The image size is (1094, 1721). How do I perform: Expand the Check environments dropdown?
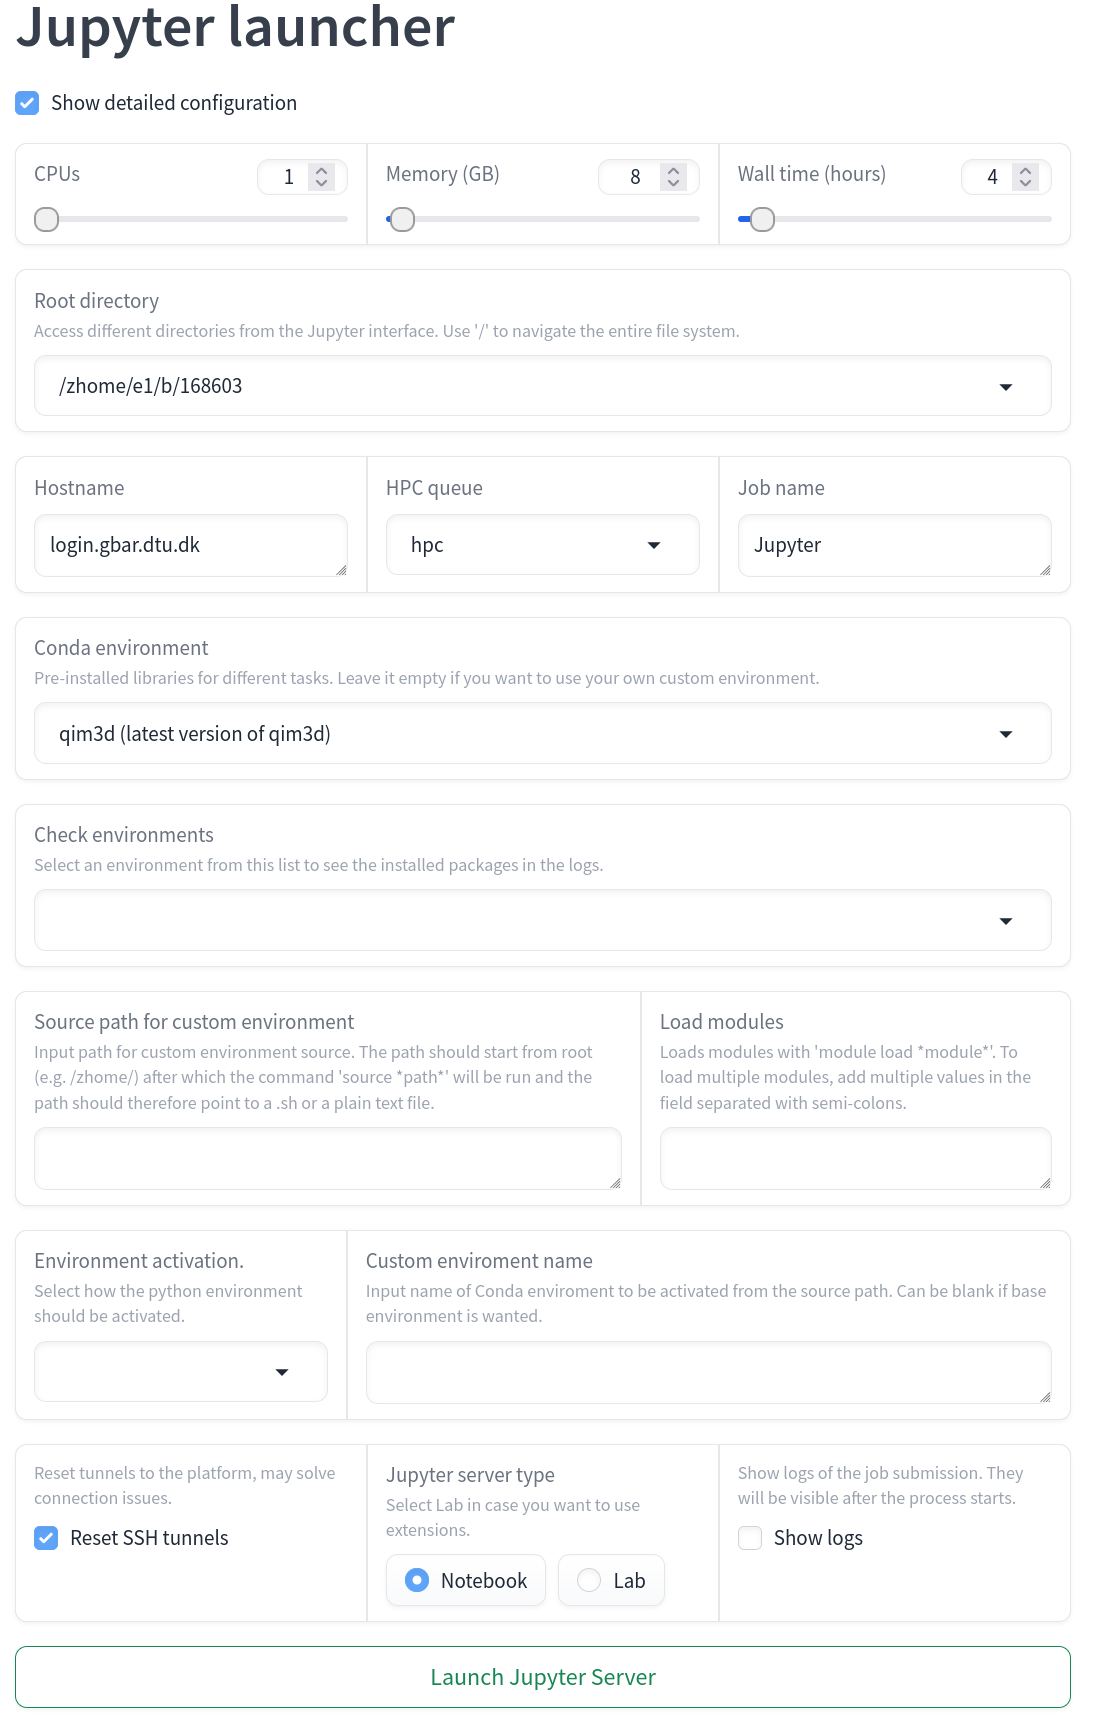click(1006, 921)
